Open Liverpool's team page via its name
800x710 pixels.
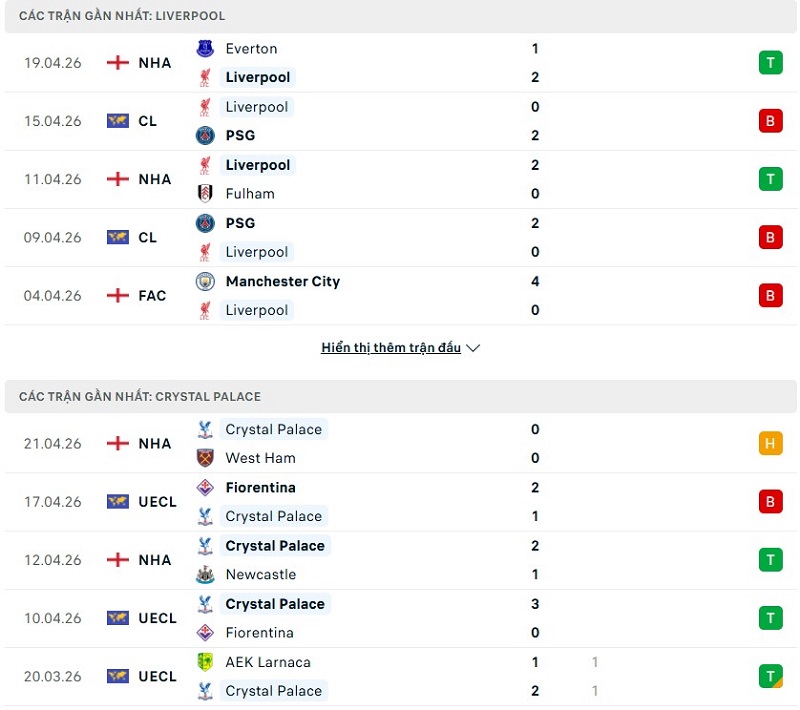258,77
